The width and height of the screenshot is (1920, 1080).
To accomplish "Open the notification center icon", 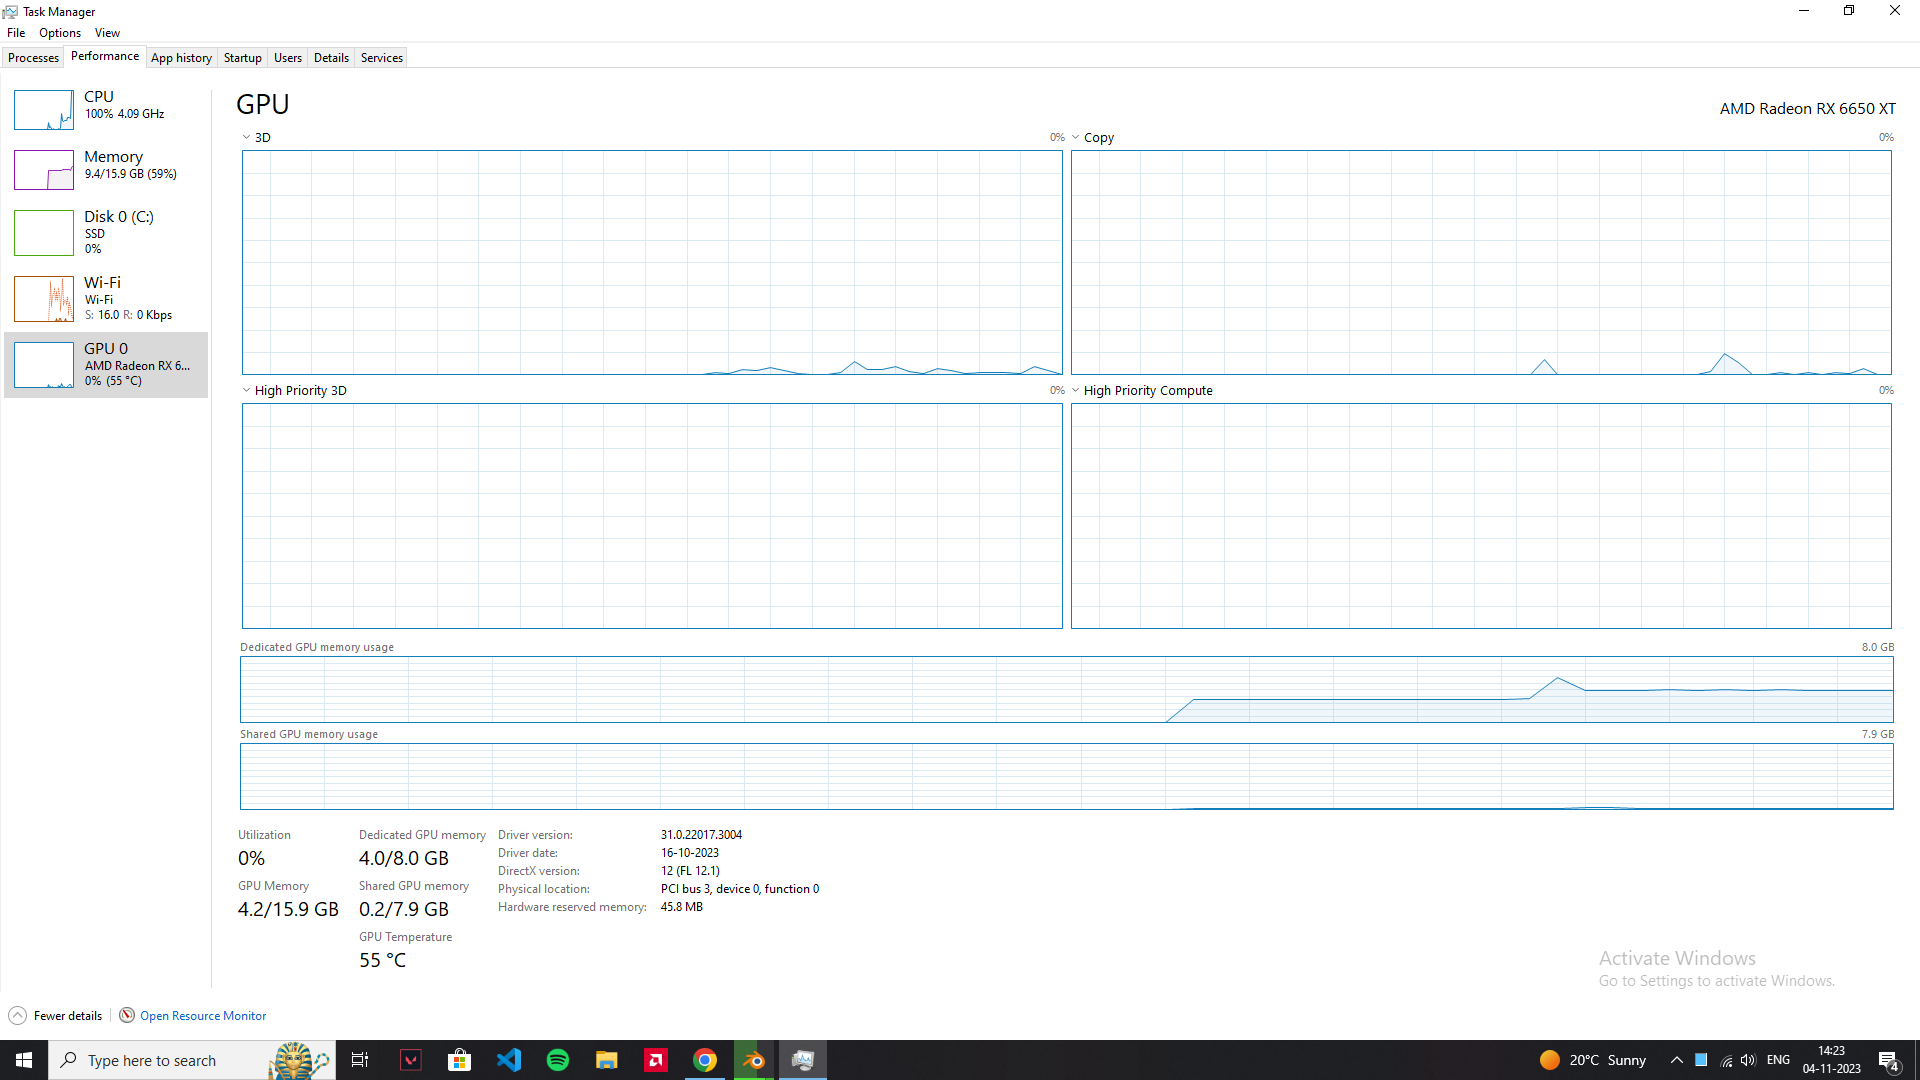I will [1889, 1060].
